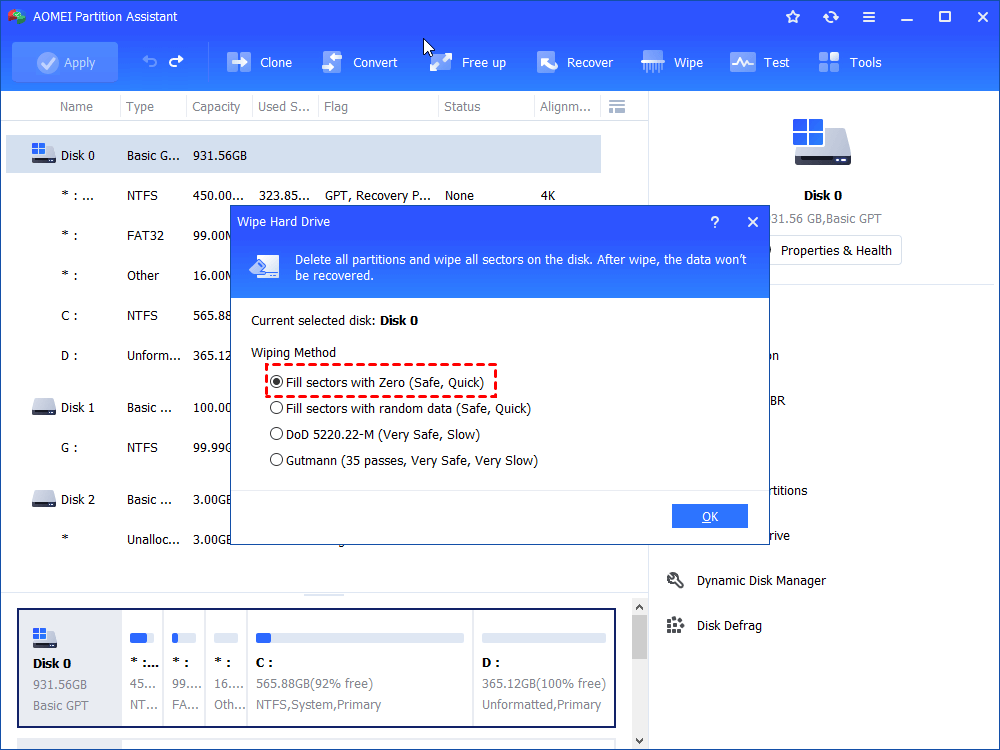Select the D: Unformatted partition row
The width and height of the screenshot is (1000, 750).
(119, 355)
